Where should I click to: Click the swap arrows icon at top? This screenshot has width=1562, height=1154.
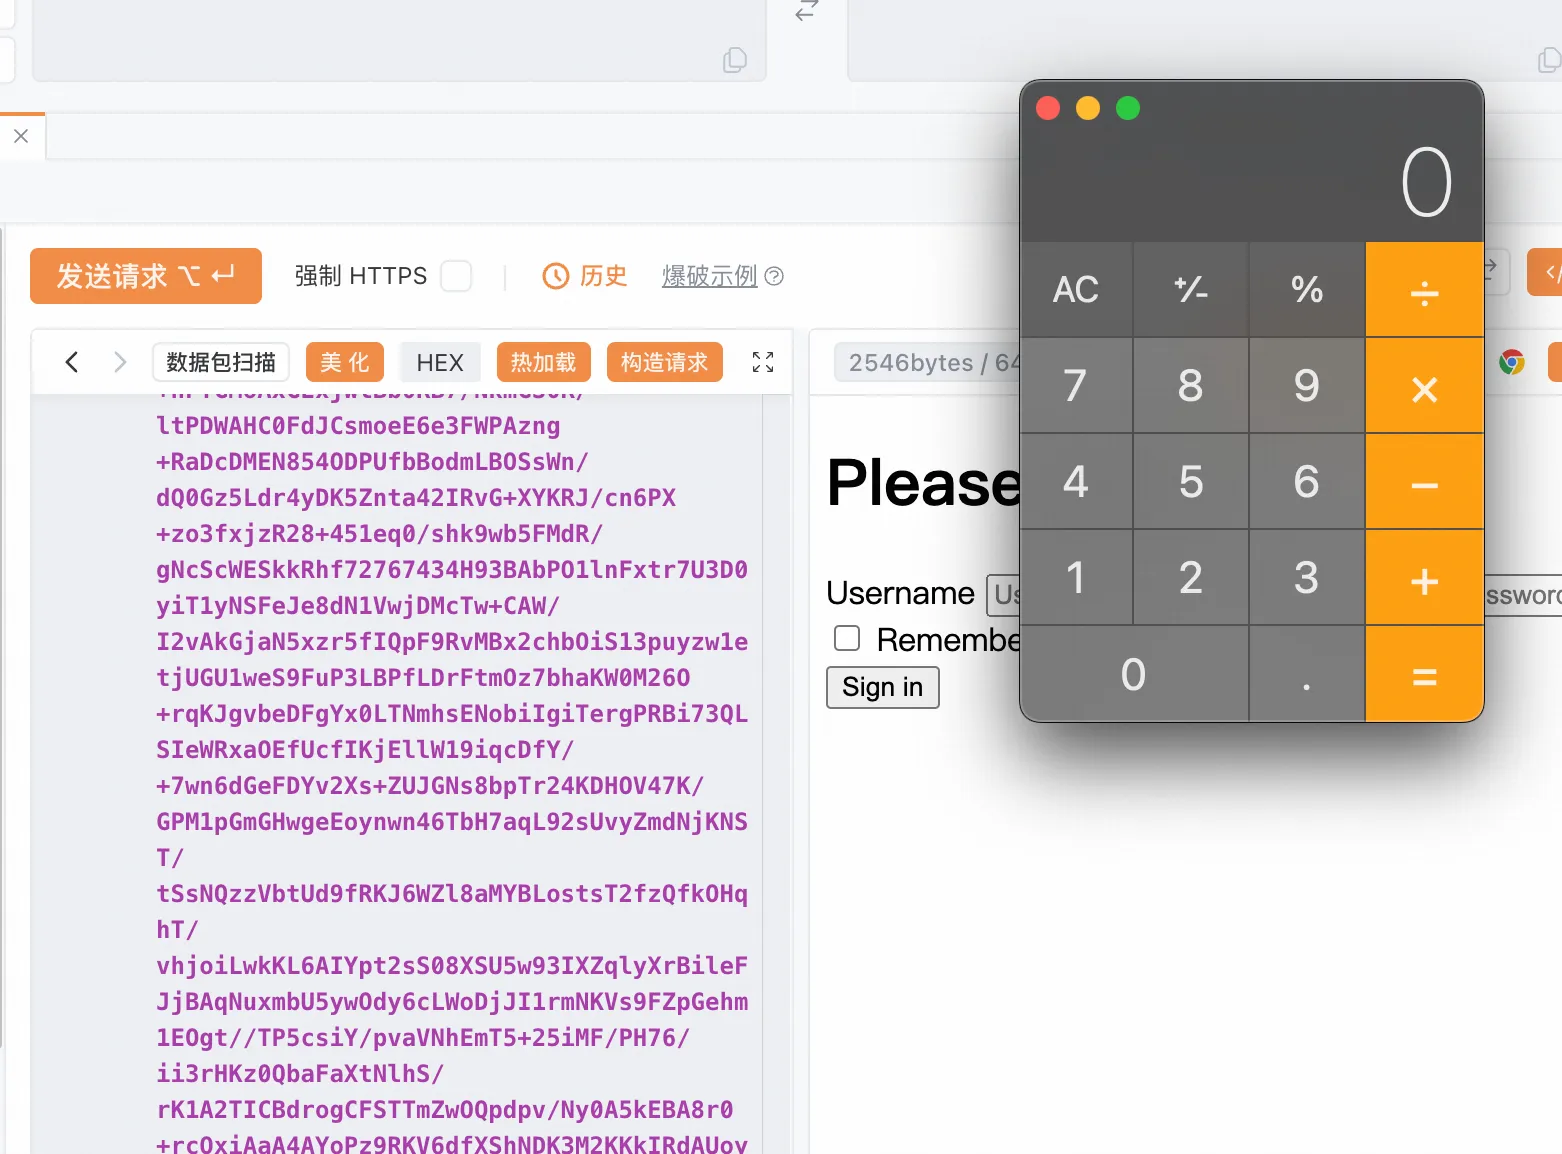807,11
